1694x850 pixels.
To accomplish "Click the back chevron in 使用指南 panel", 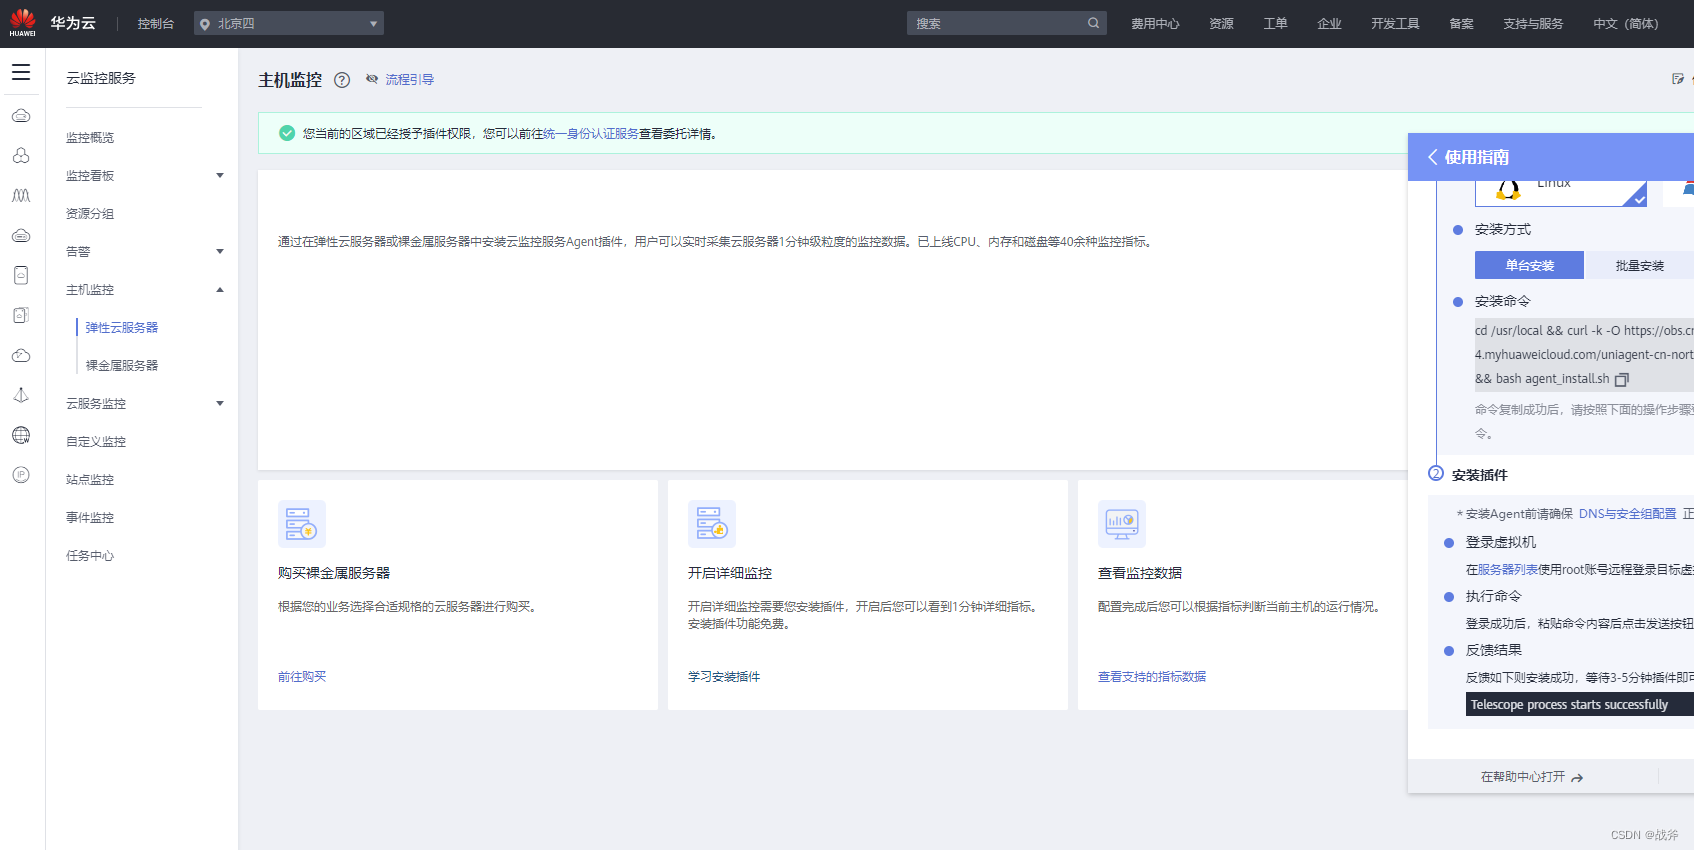I will [1432, 157].
